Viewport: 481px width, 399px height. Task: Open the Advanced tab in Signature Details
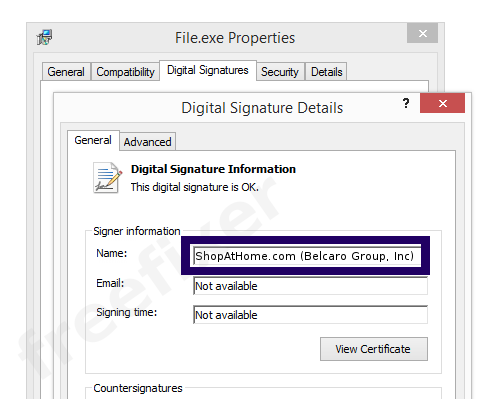(x=147, y=142)
